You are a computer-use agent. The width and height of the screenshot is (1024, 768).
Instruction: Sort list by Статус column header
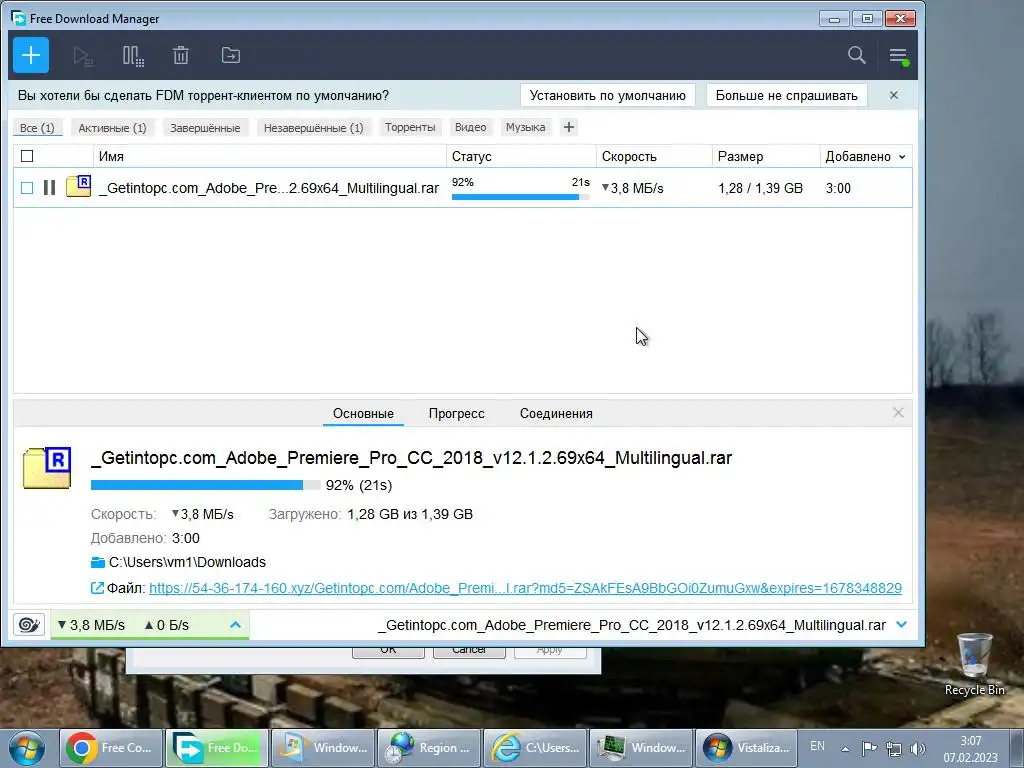[x=521, y=156]
